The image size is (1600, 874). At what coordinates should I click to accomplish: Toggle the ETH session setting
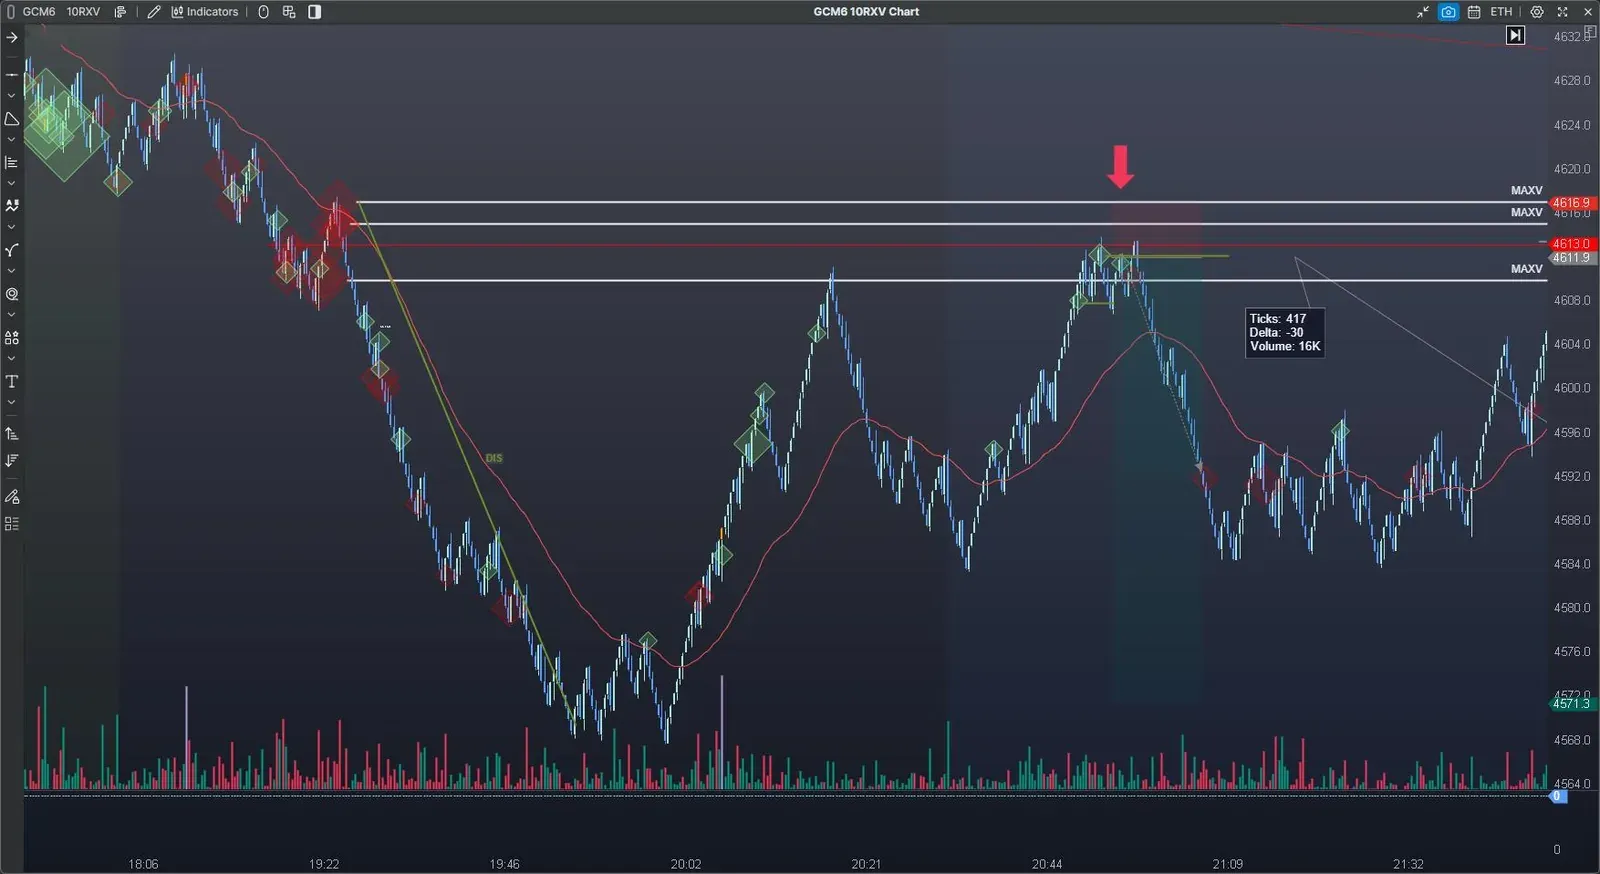coord(1501,12)
